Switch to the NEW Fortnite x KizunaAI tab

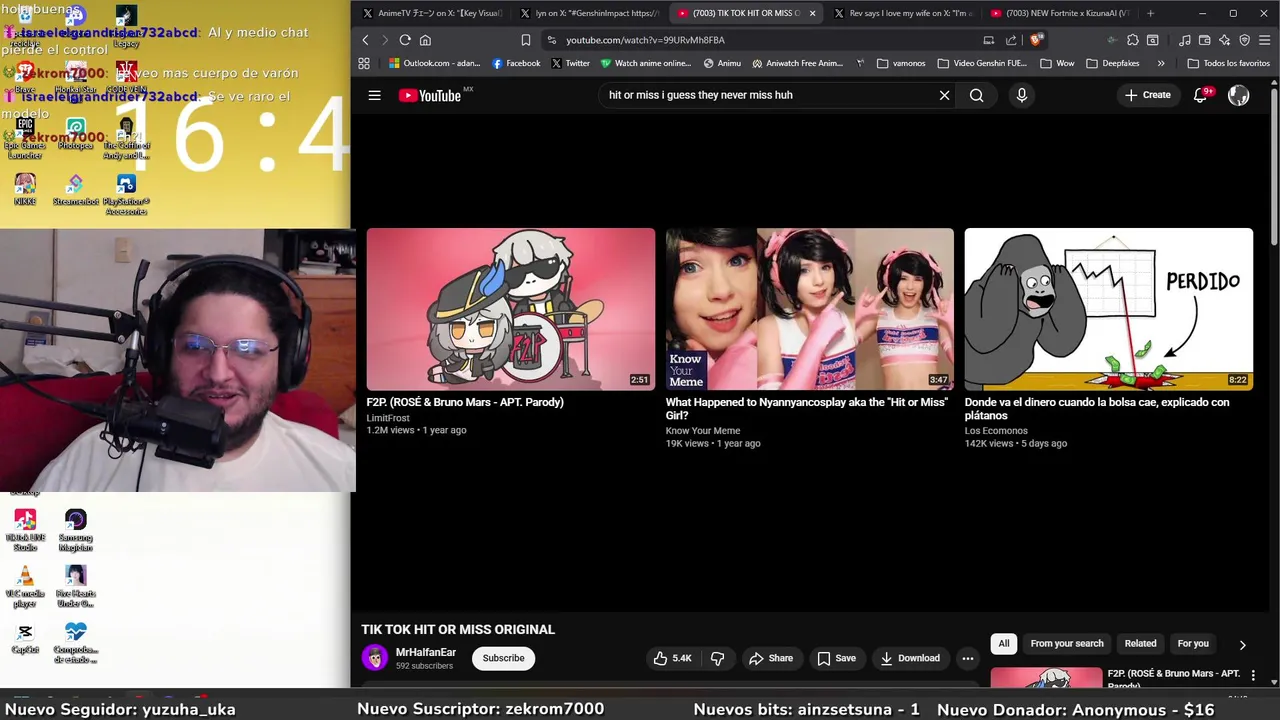click(1061, 13)
